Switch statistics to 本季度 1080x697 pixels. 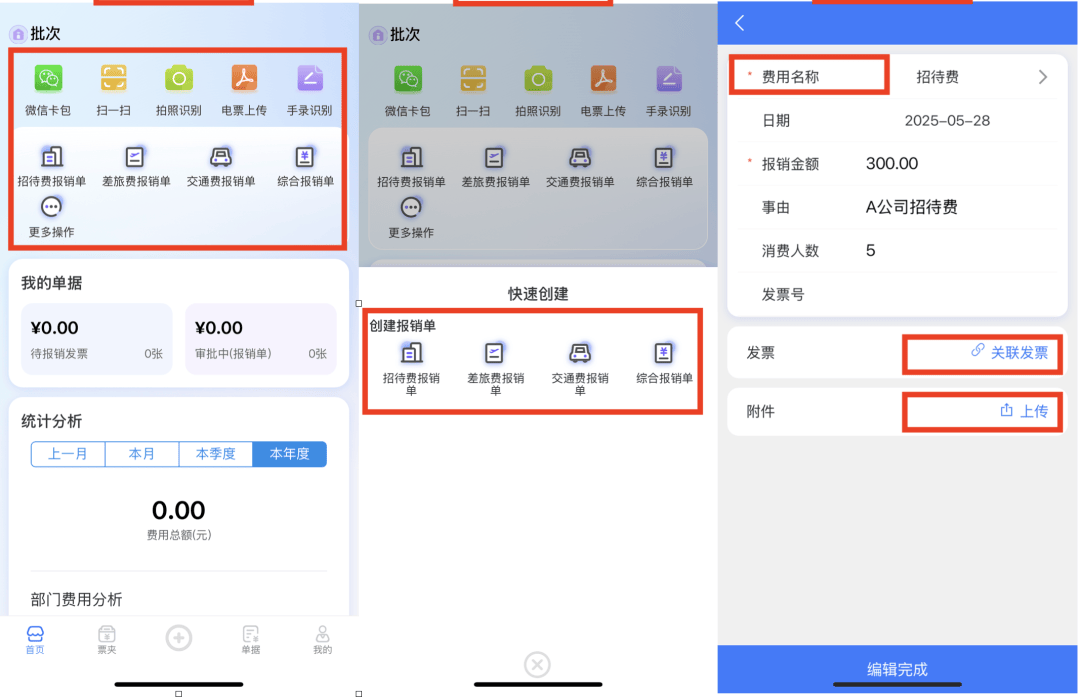[216, 454]
